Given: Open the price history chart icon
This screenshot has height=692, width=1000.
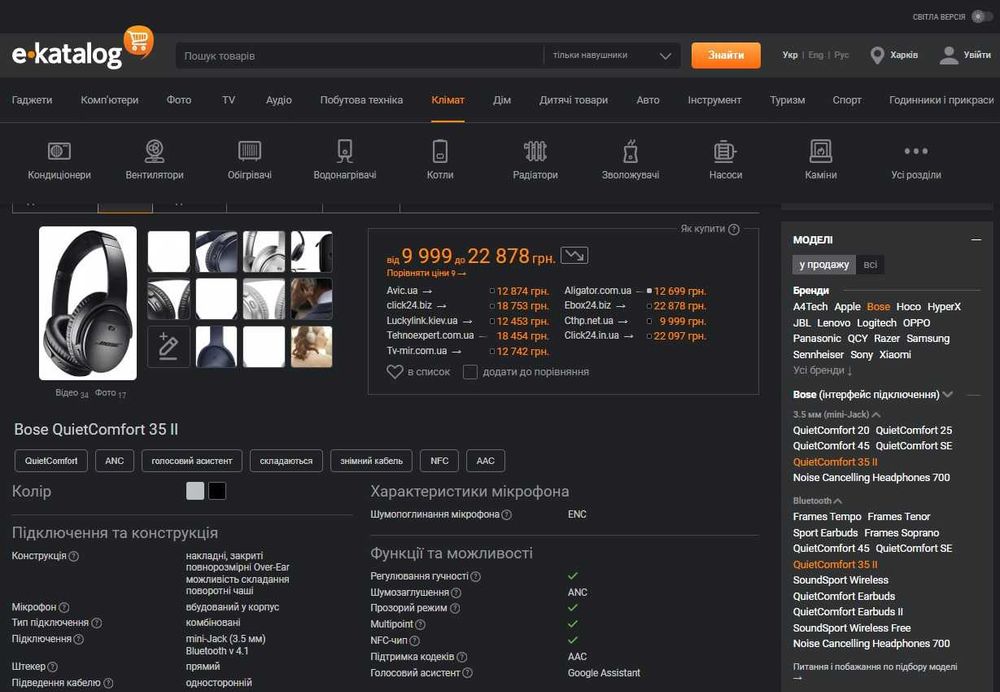Looking at the screenshot, I should point(574,256).
